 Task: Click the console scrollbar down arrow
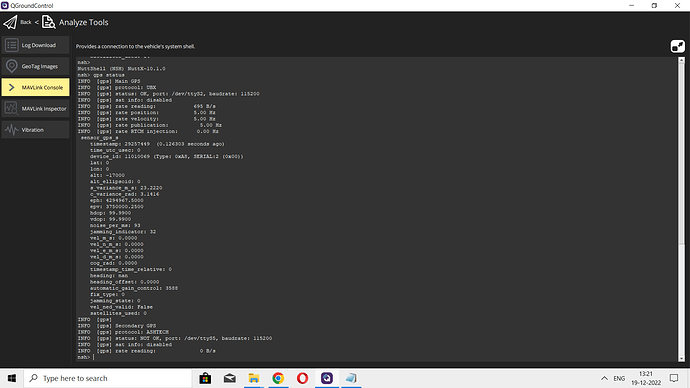click(681, 359)
